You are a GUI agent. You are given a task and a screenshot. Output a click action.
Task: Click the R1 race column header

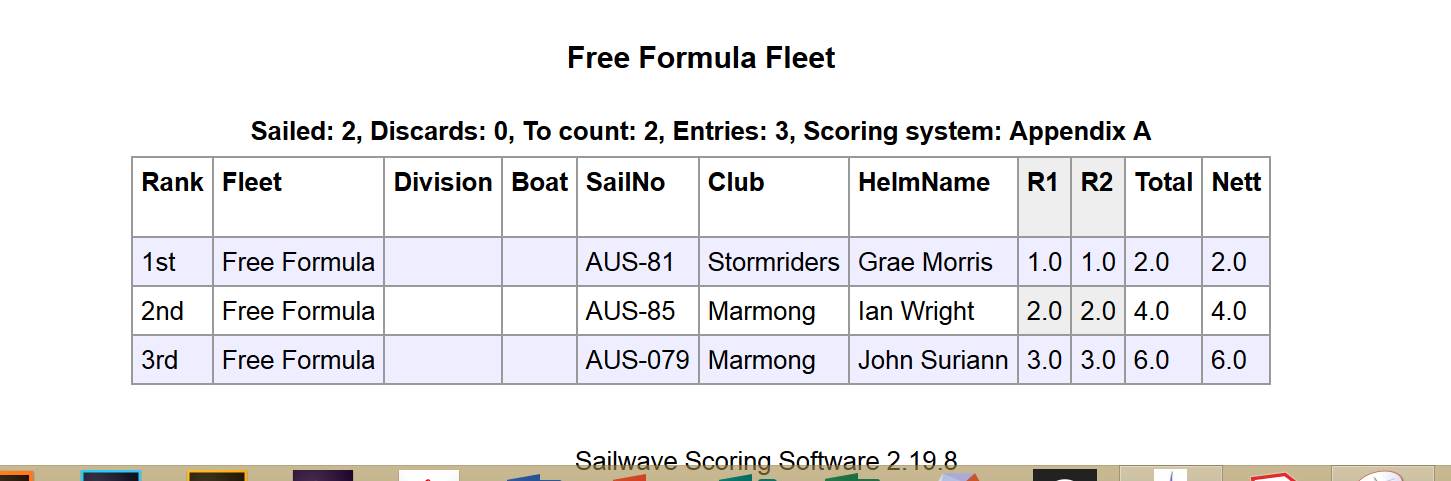[1044, 183]
